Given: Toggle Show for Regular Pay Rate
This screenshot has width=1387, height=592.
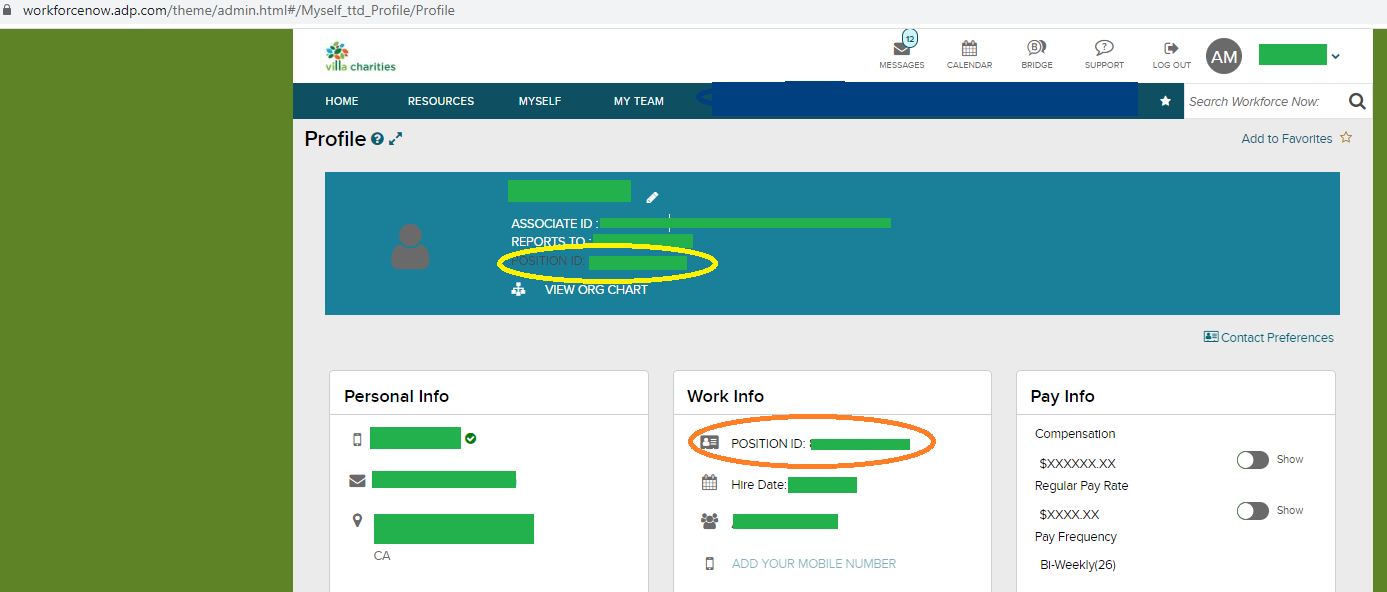Looking at the screenshot, I should pos(1253,511).
